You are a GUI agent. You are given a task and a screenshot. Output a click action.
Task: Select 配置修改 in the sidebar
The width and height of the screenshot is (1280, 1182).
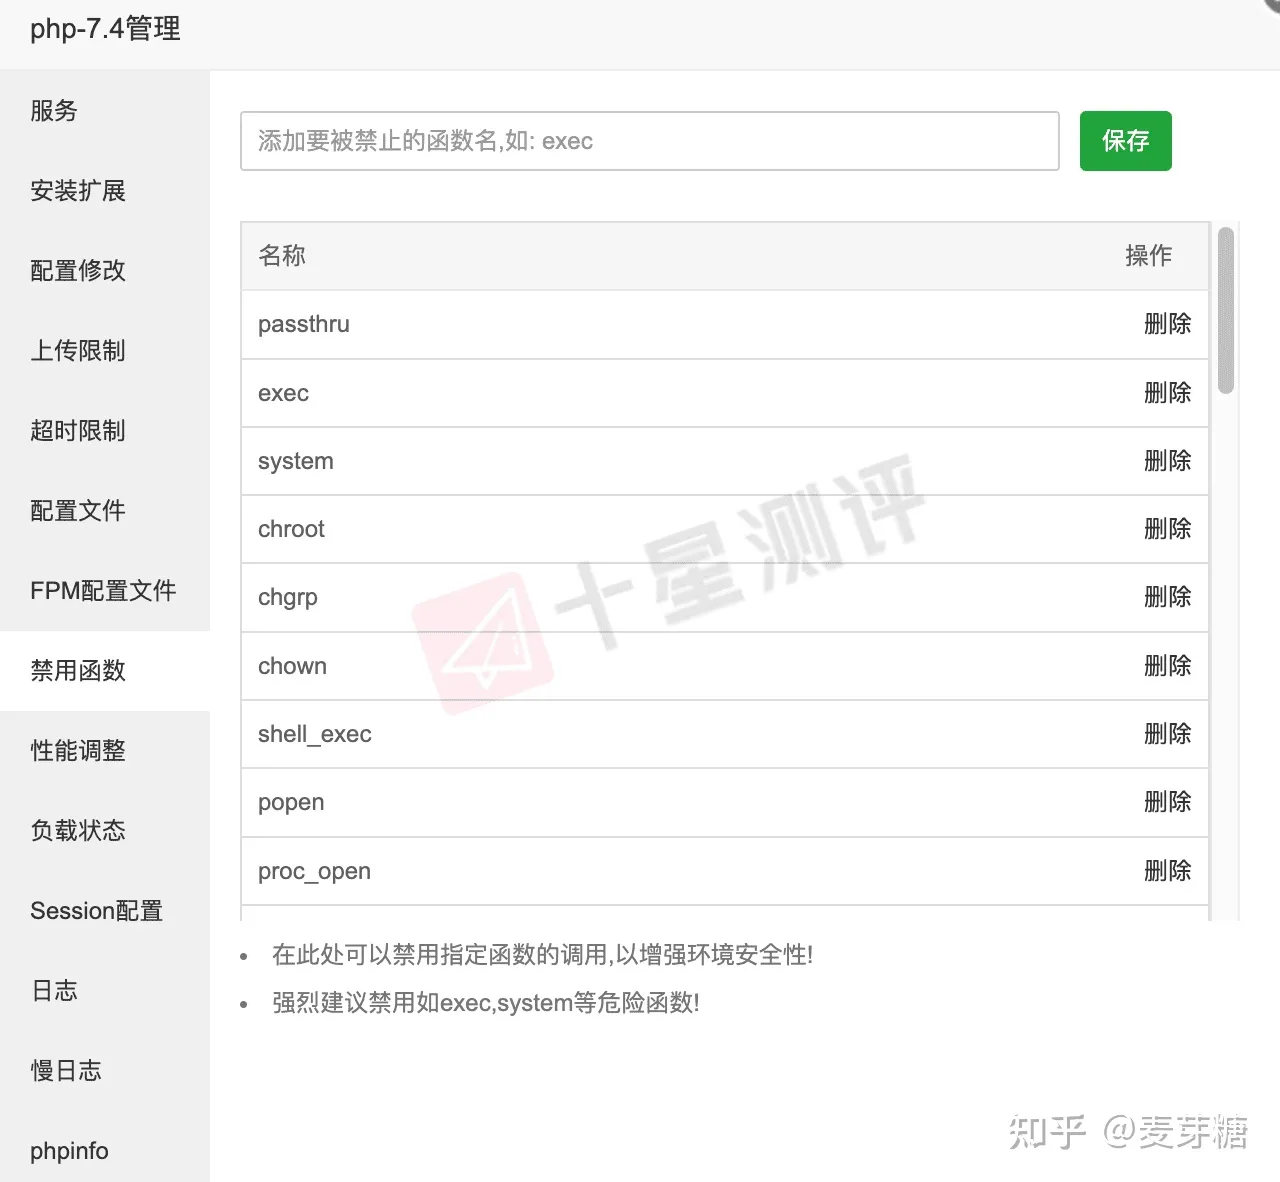point(77,271)
